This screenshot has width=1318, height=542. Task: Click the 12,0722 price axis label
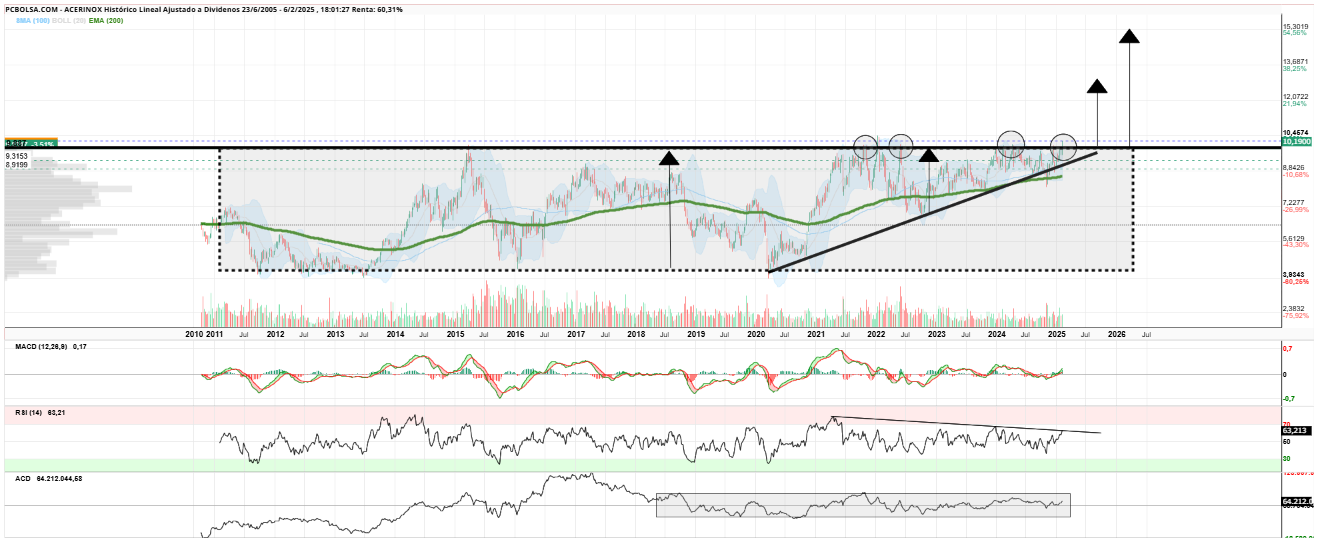click(1295, 97)
